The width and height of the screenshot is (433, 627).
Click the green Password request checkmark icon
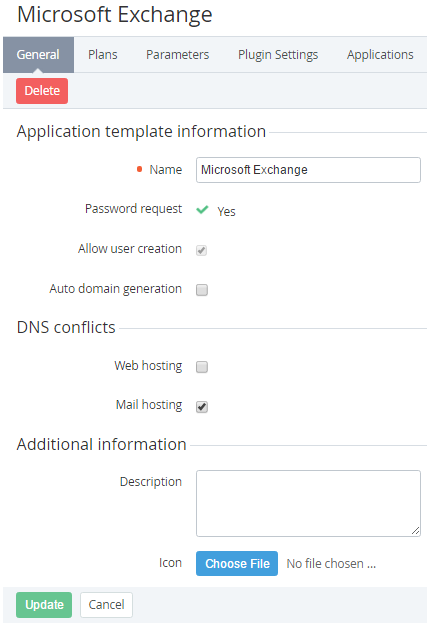click(202, 210)
